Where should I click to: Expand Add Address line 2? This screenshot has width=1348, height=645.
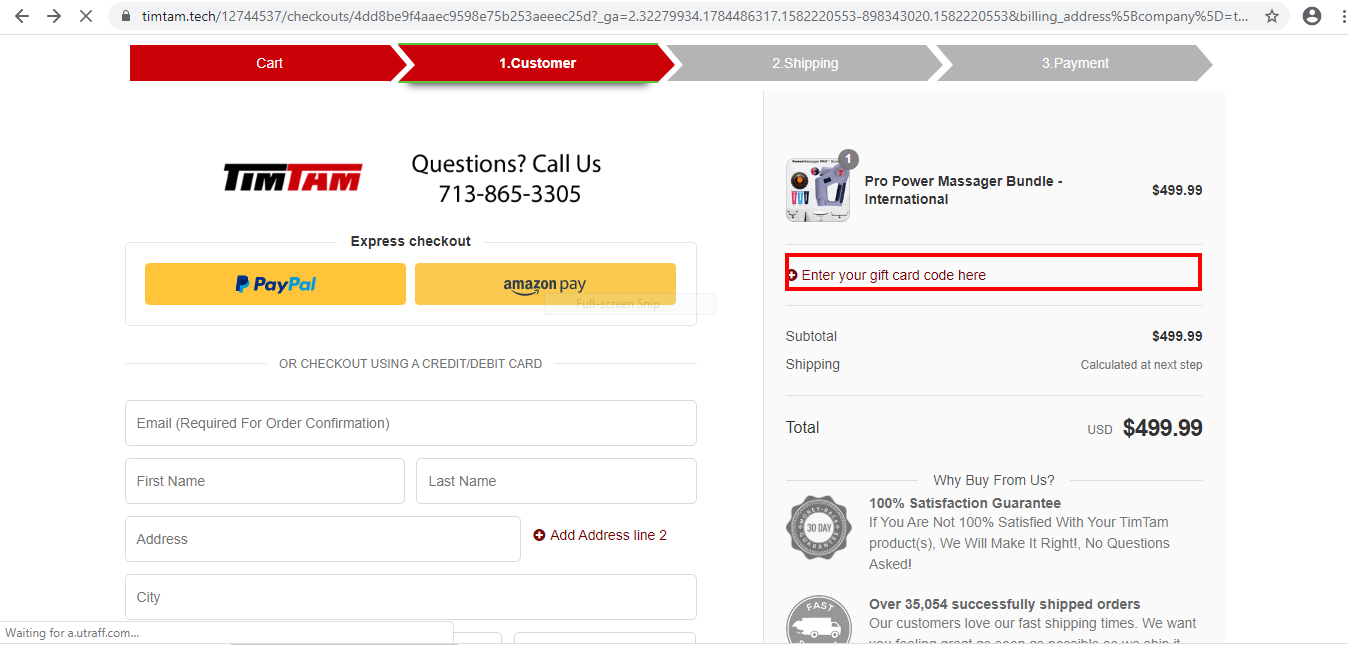click(608, 535)
